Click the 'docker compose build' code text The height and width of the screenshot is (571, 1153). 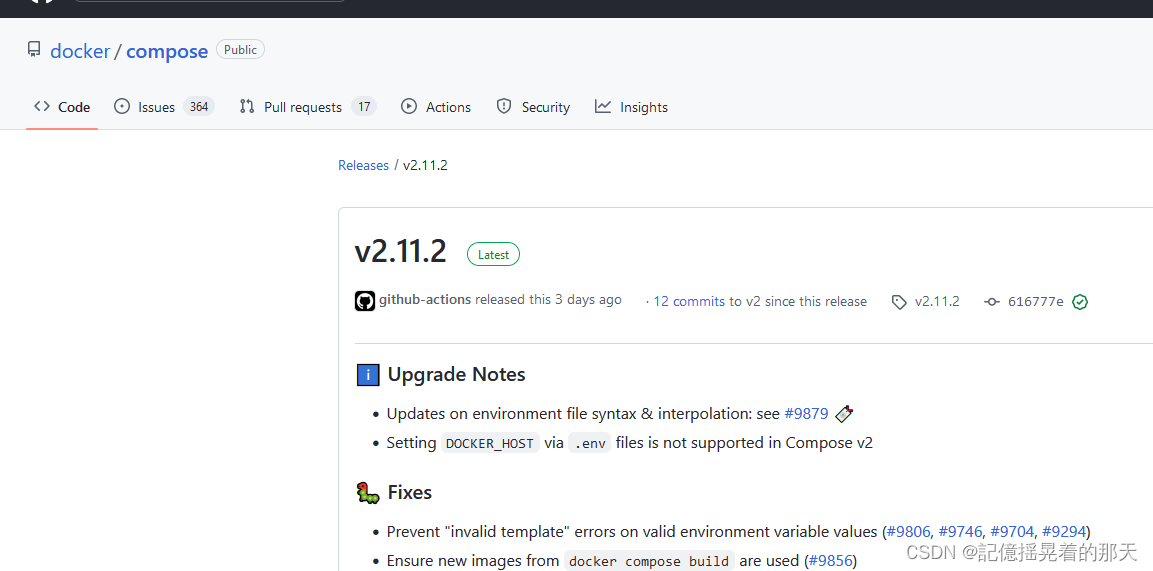649,561
